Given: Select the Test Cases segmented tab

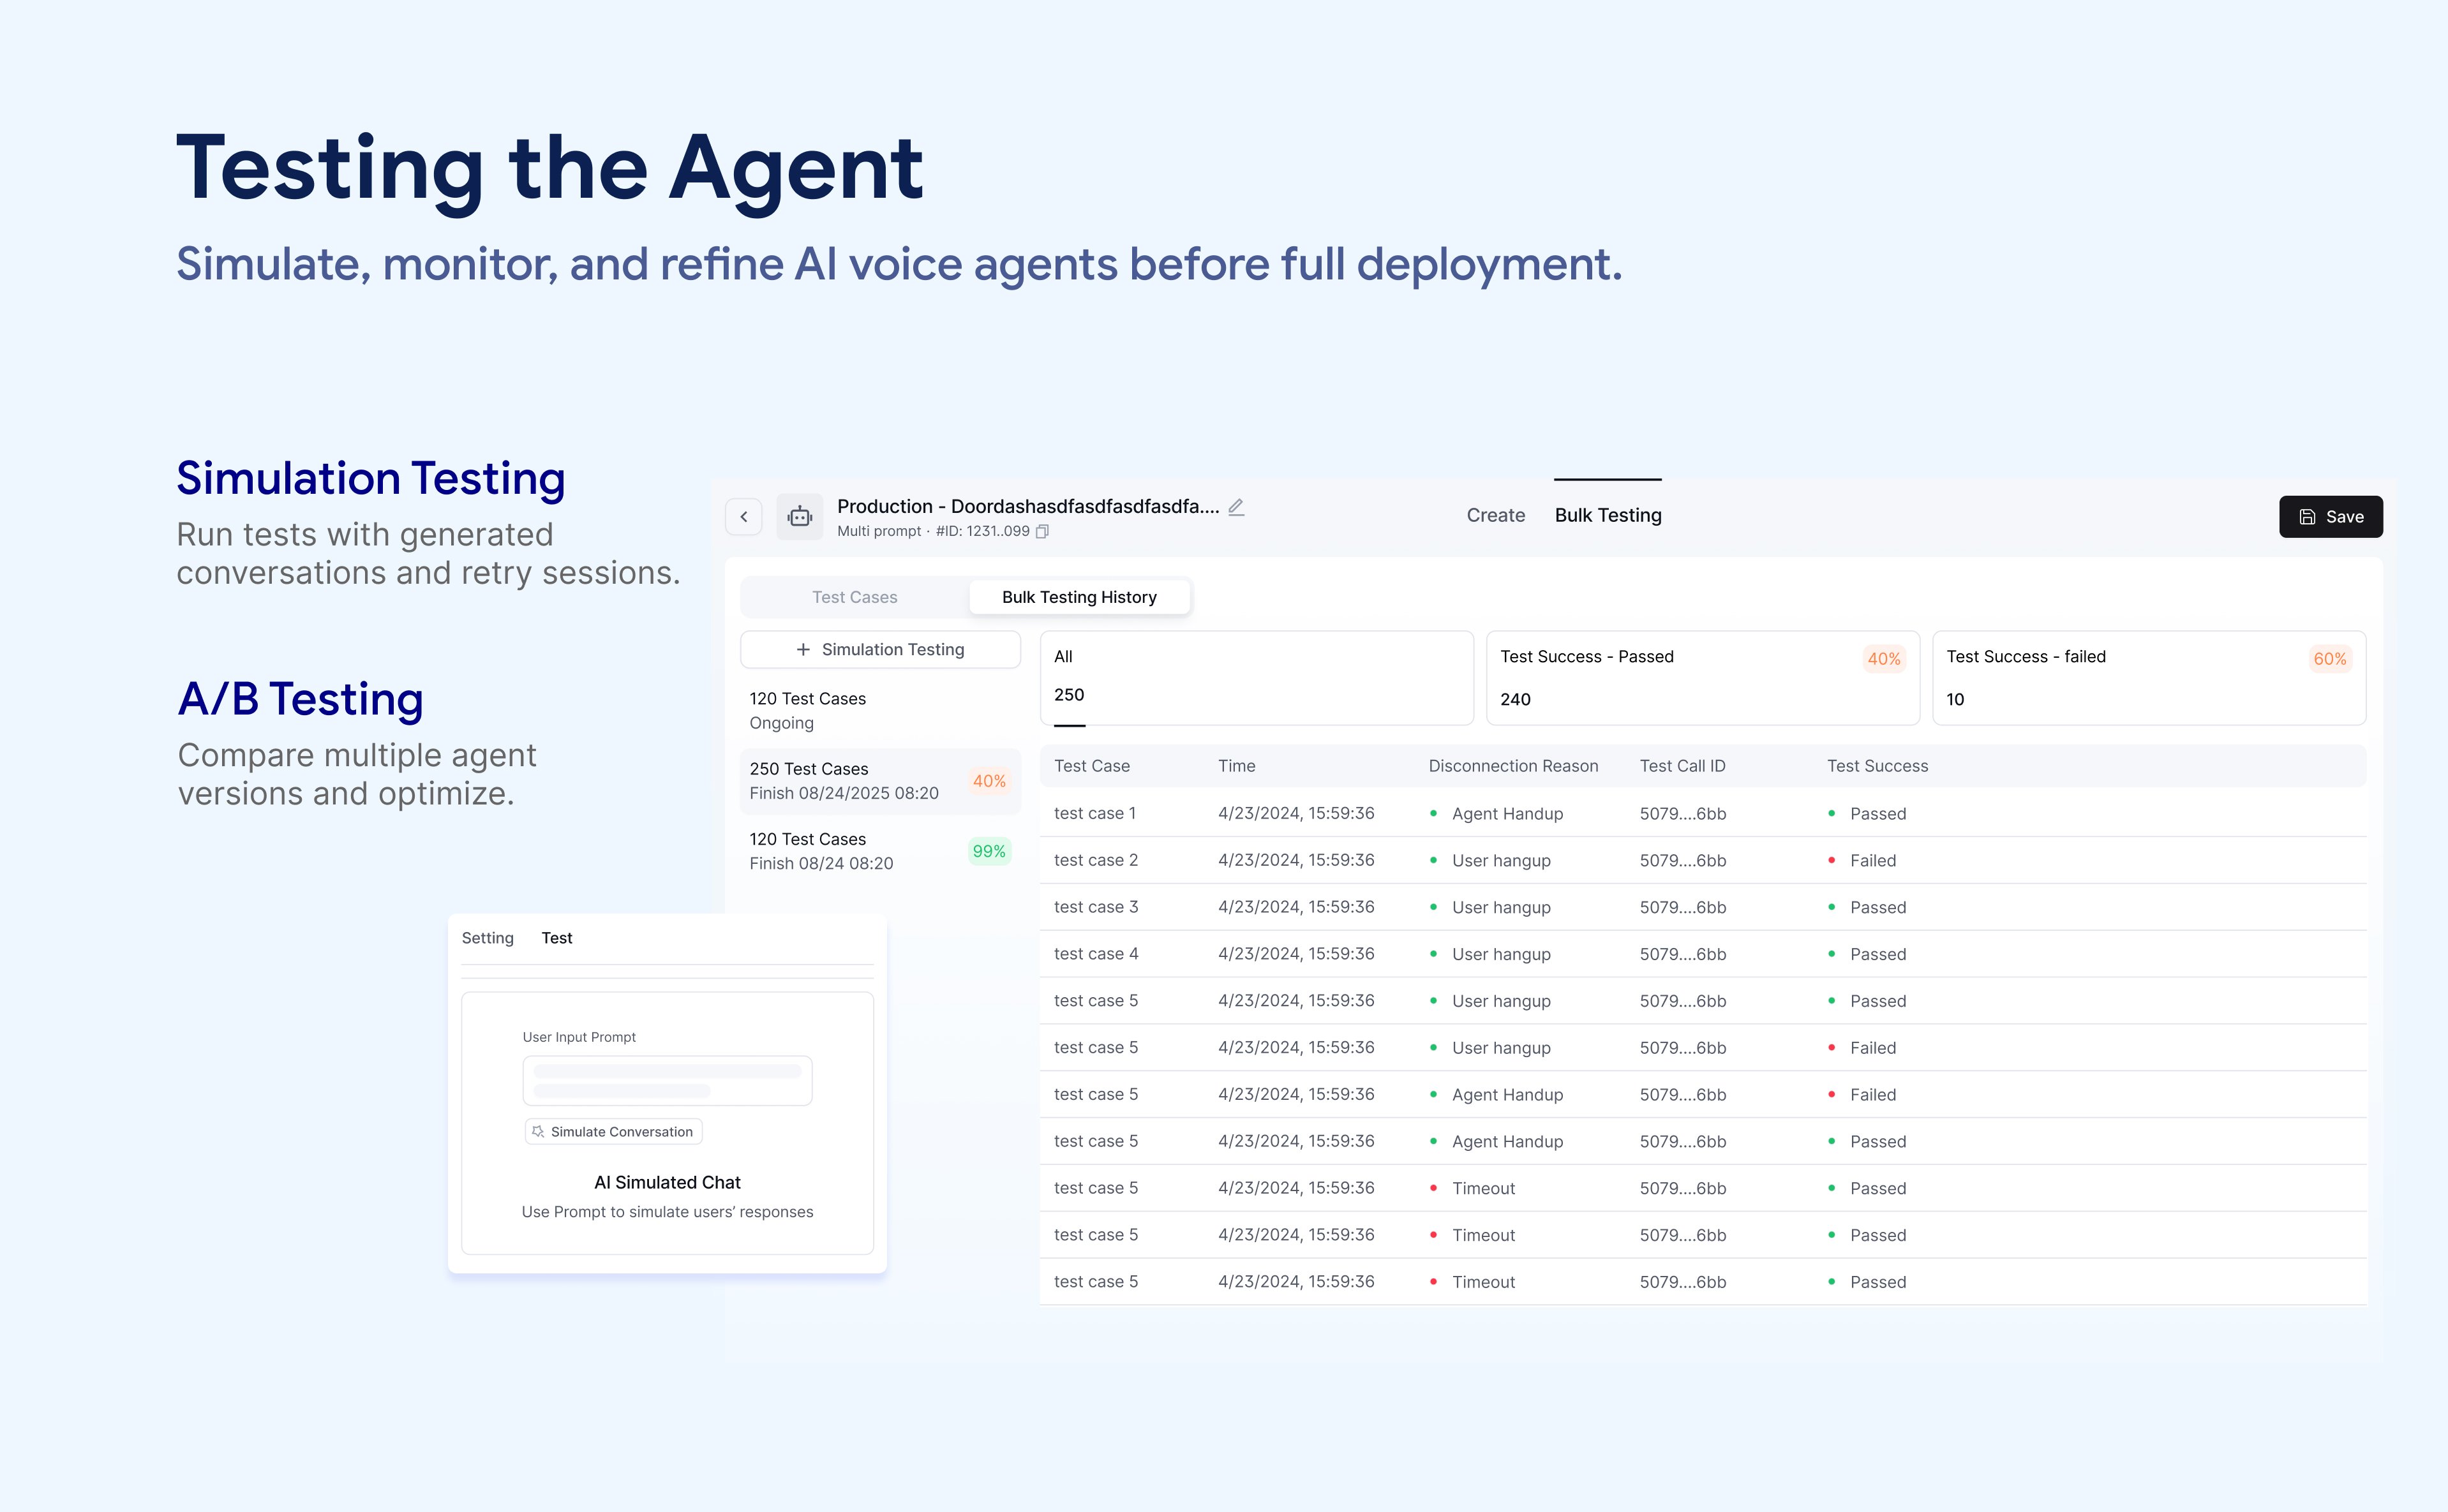Looking at the screenshot, I should (854, 597).
